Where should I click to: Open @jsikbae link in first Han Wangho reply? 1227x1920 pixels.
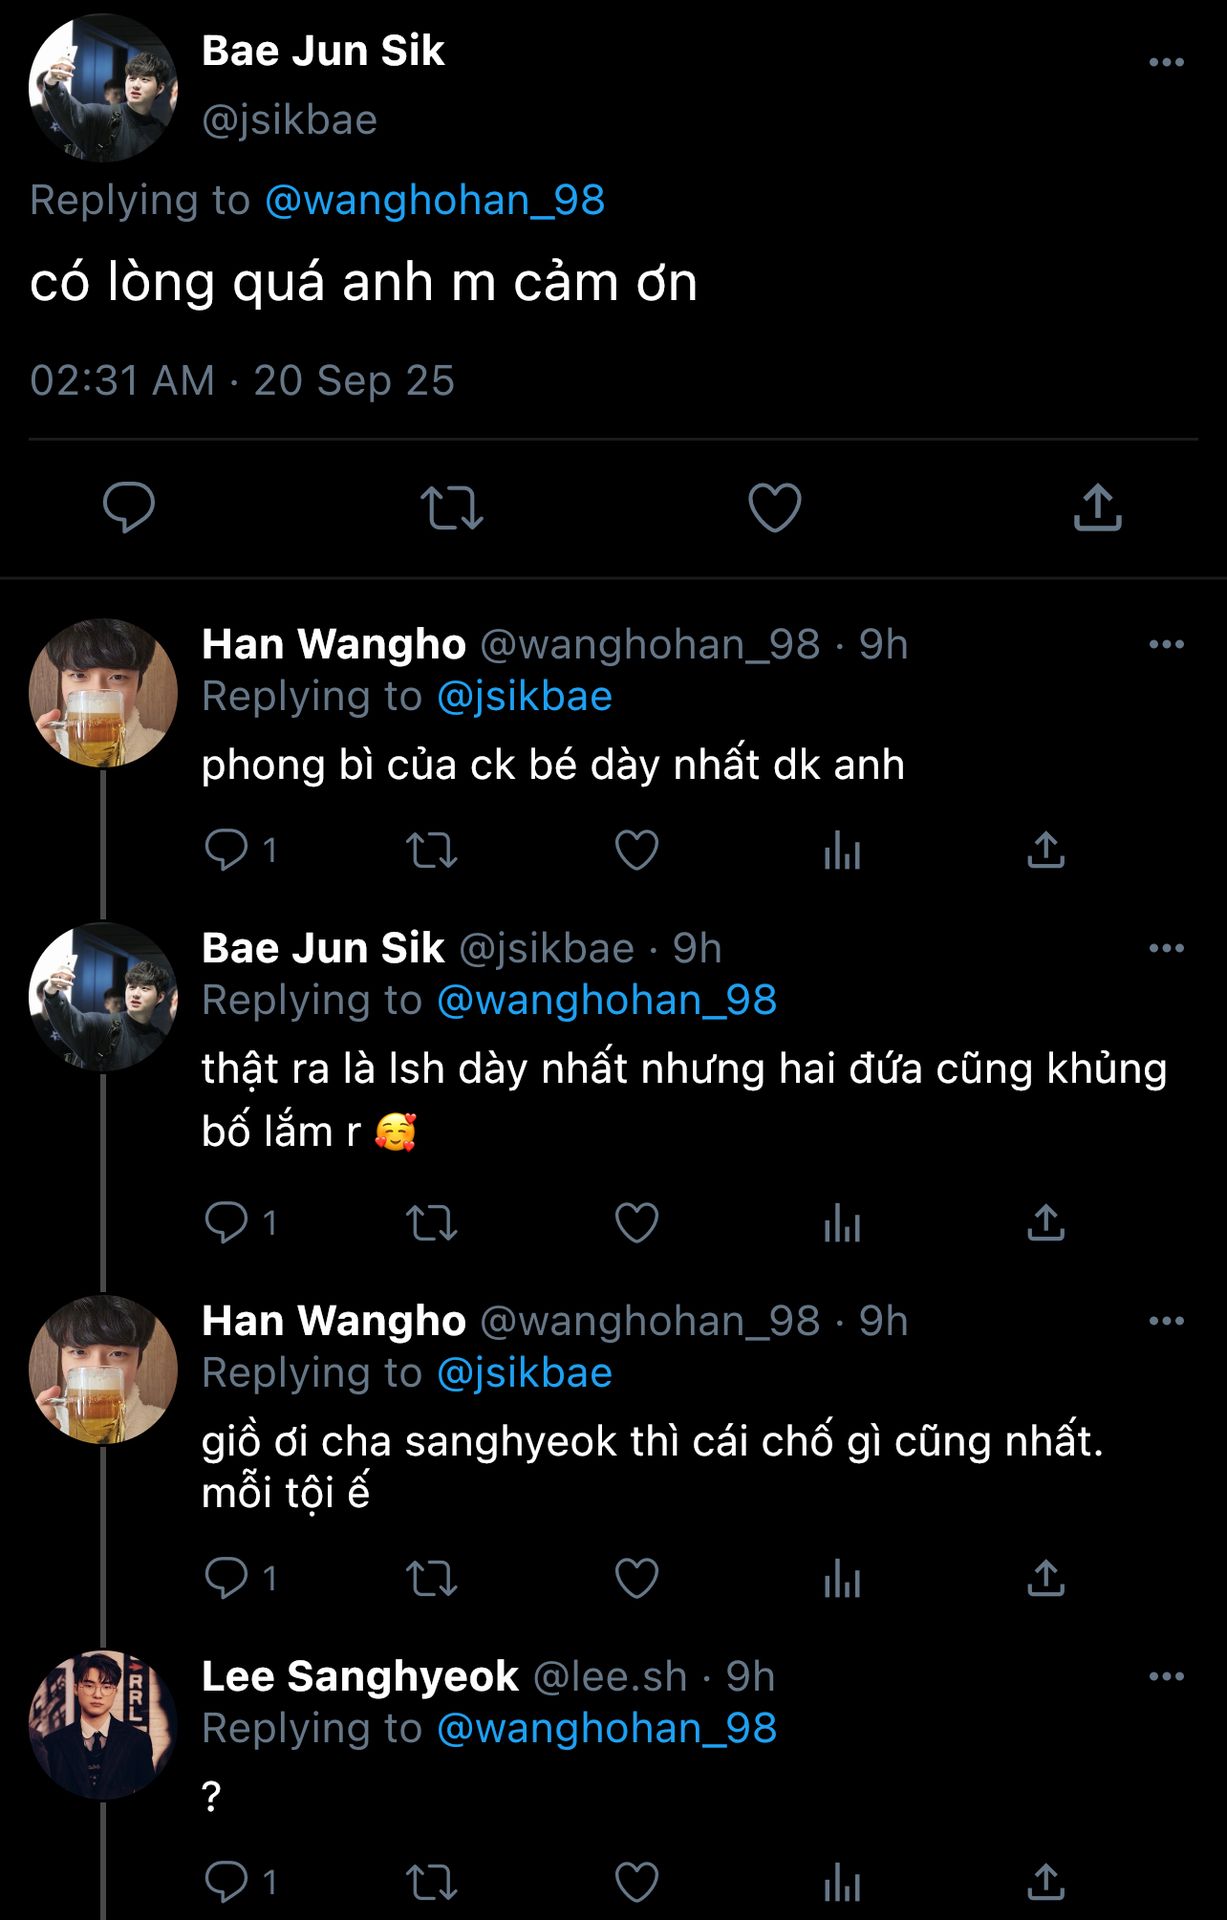tap(524, 696)
